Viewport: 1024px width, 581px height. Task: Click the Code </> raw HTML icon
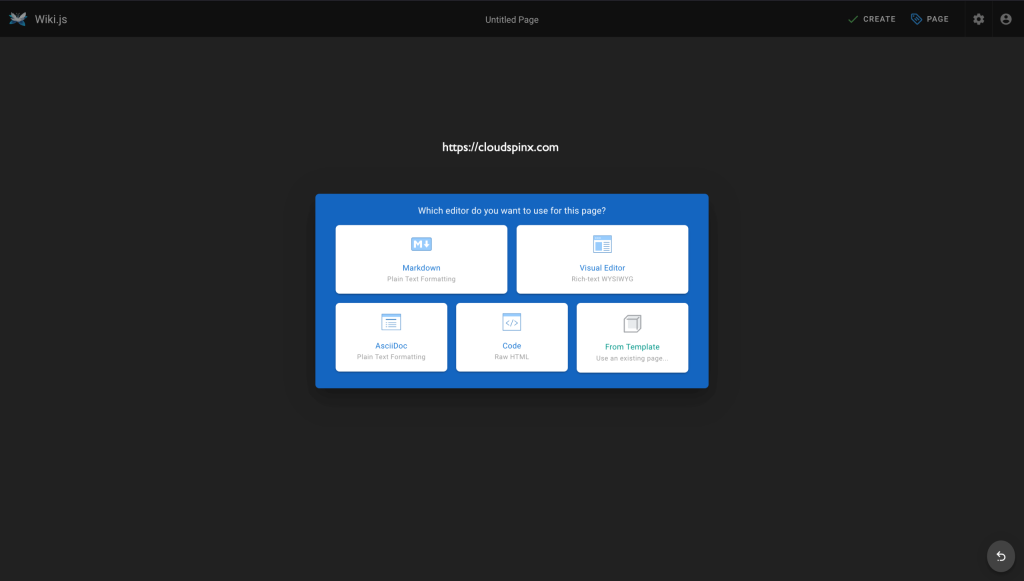tap(511, 322)
